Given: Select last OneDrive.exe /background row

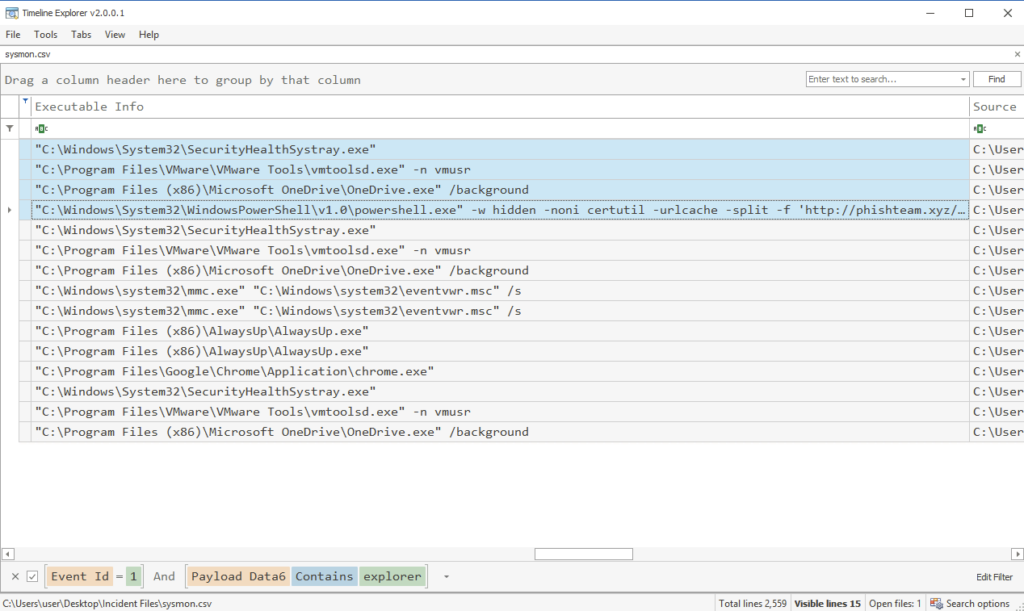Looking at the screenshot, I should coord(500,431).
